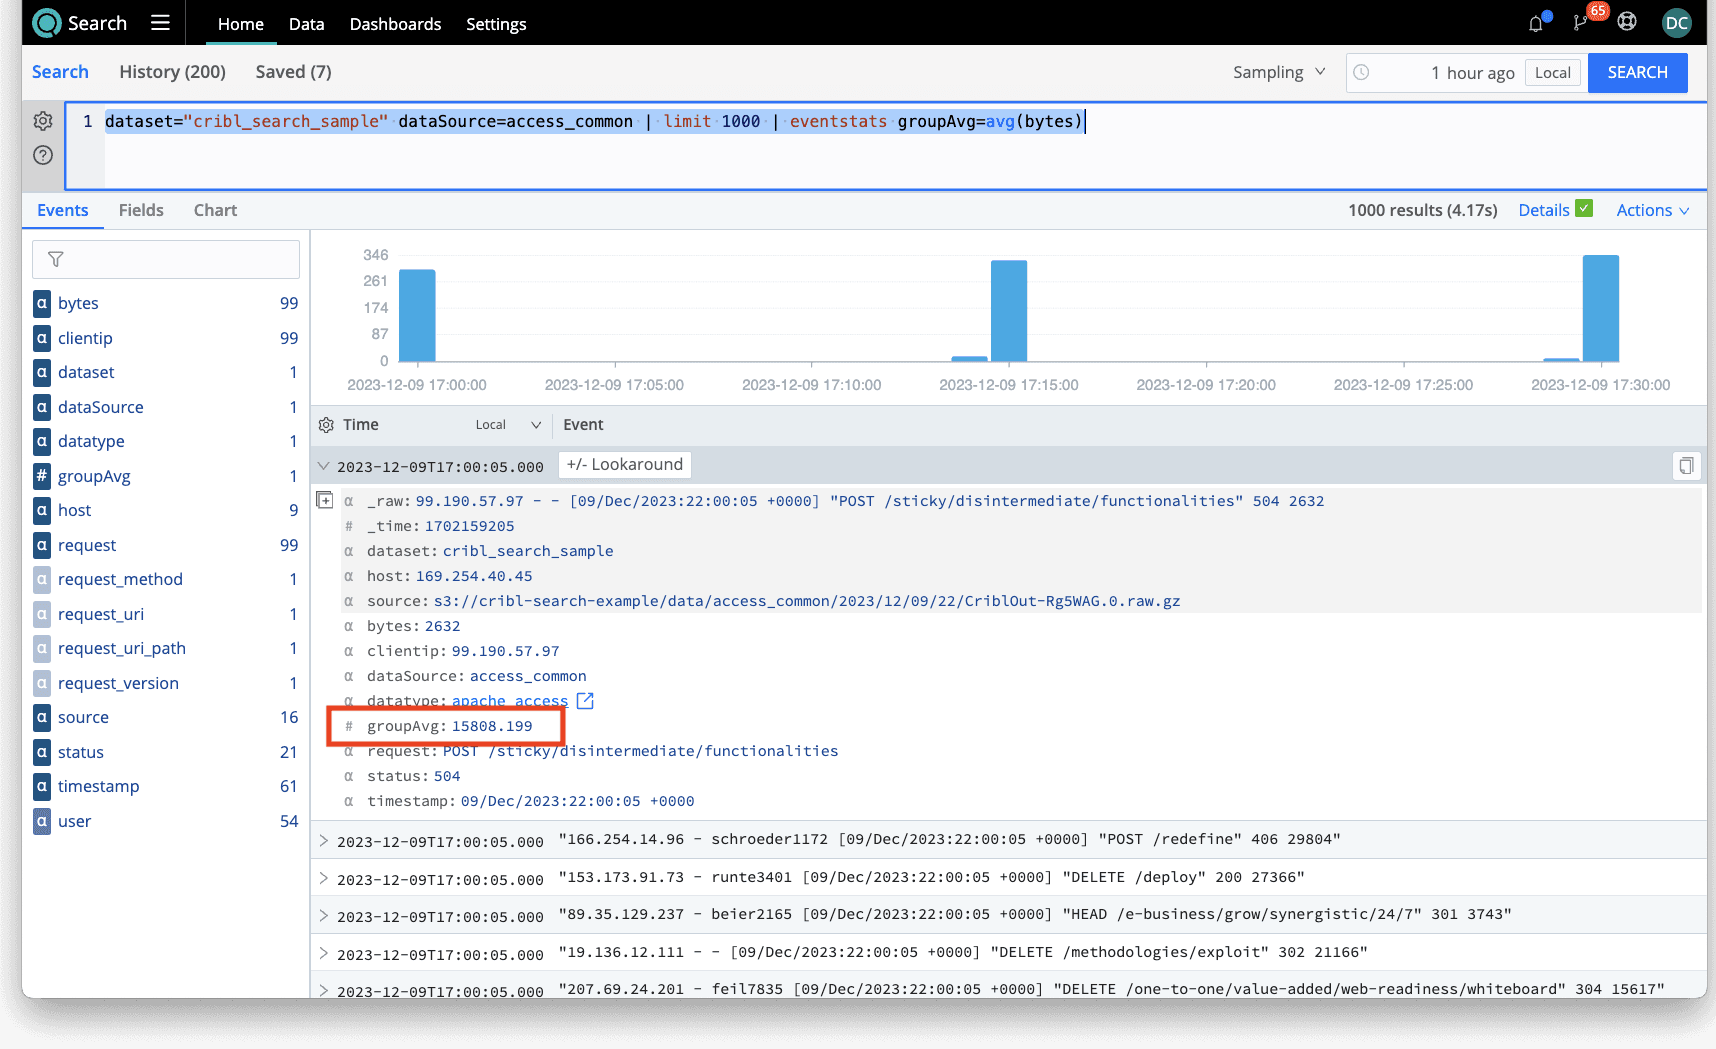
Task: Click the Cribl Search logo icon
Action: [47, 23]
